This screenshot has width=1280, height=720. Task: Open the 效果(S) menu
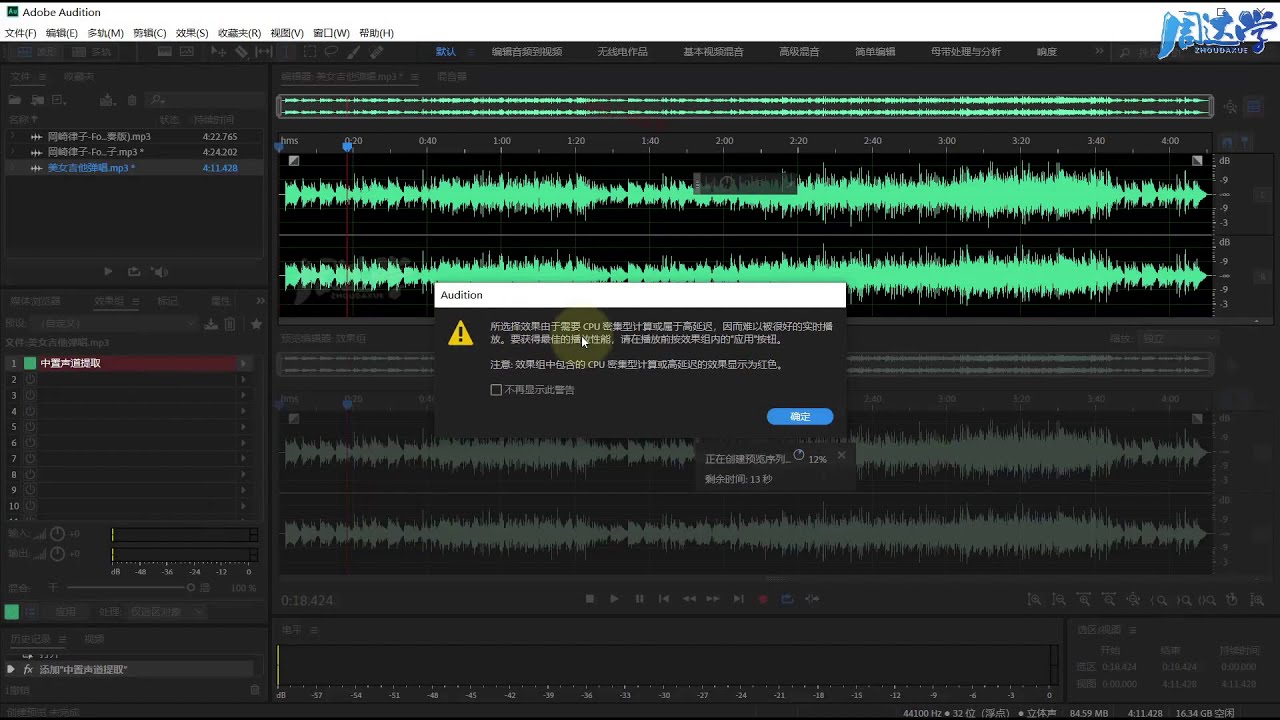(x=192, y=33)
